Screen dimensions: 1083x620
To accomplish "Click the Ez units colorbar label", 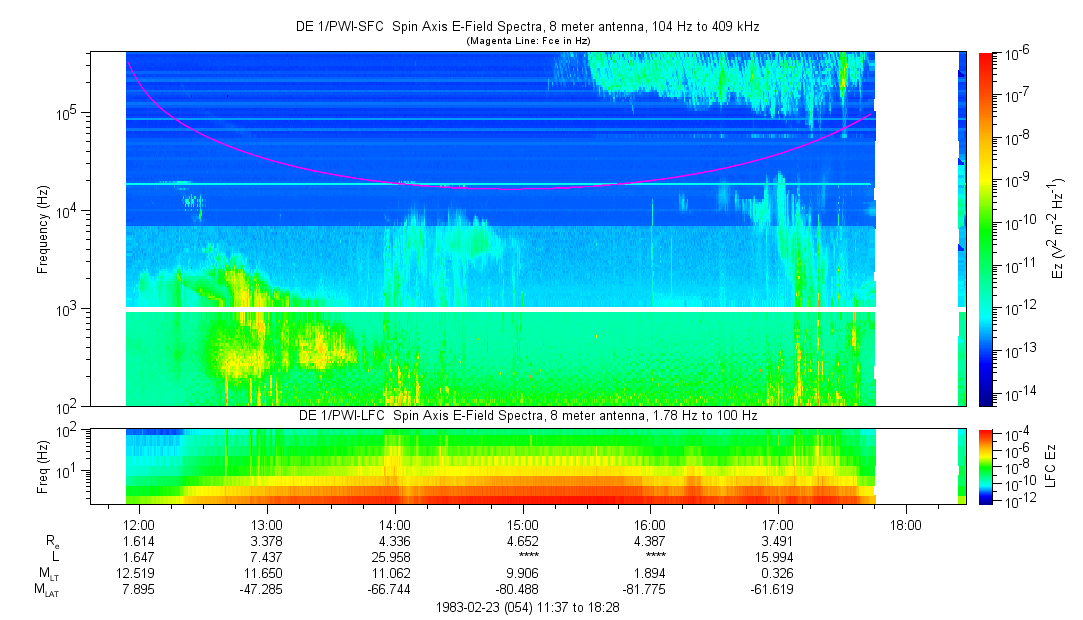I will 1057,229.
